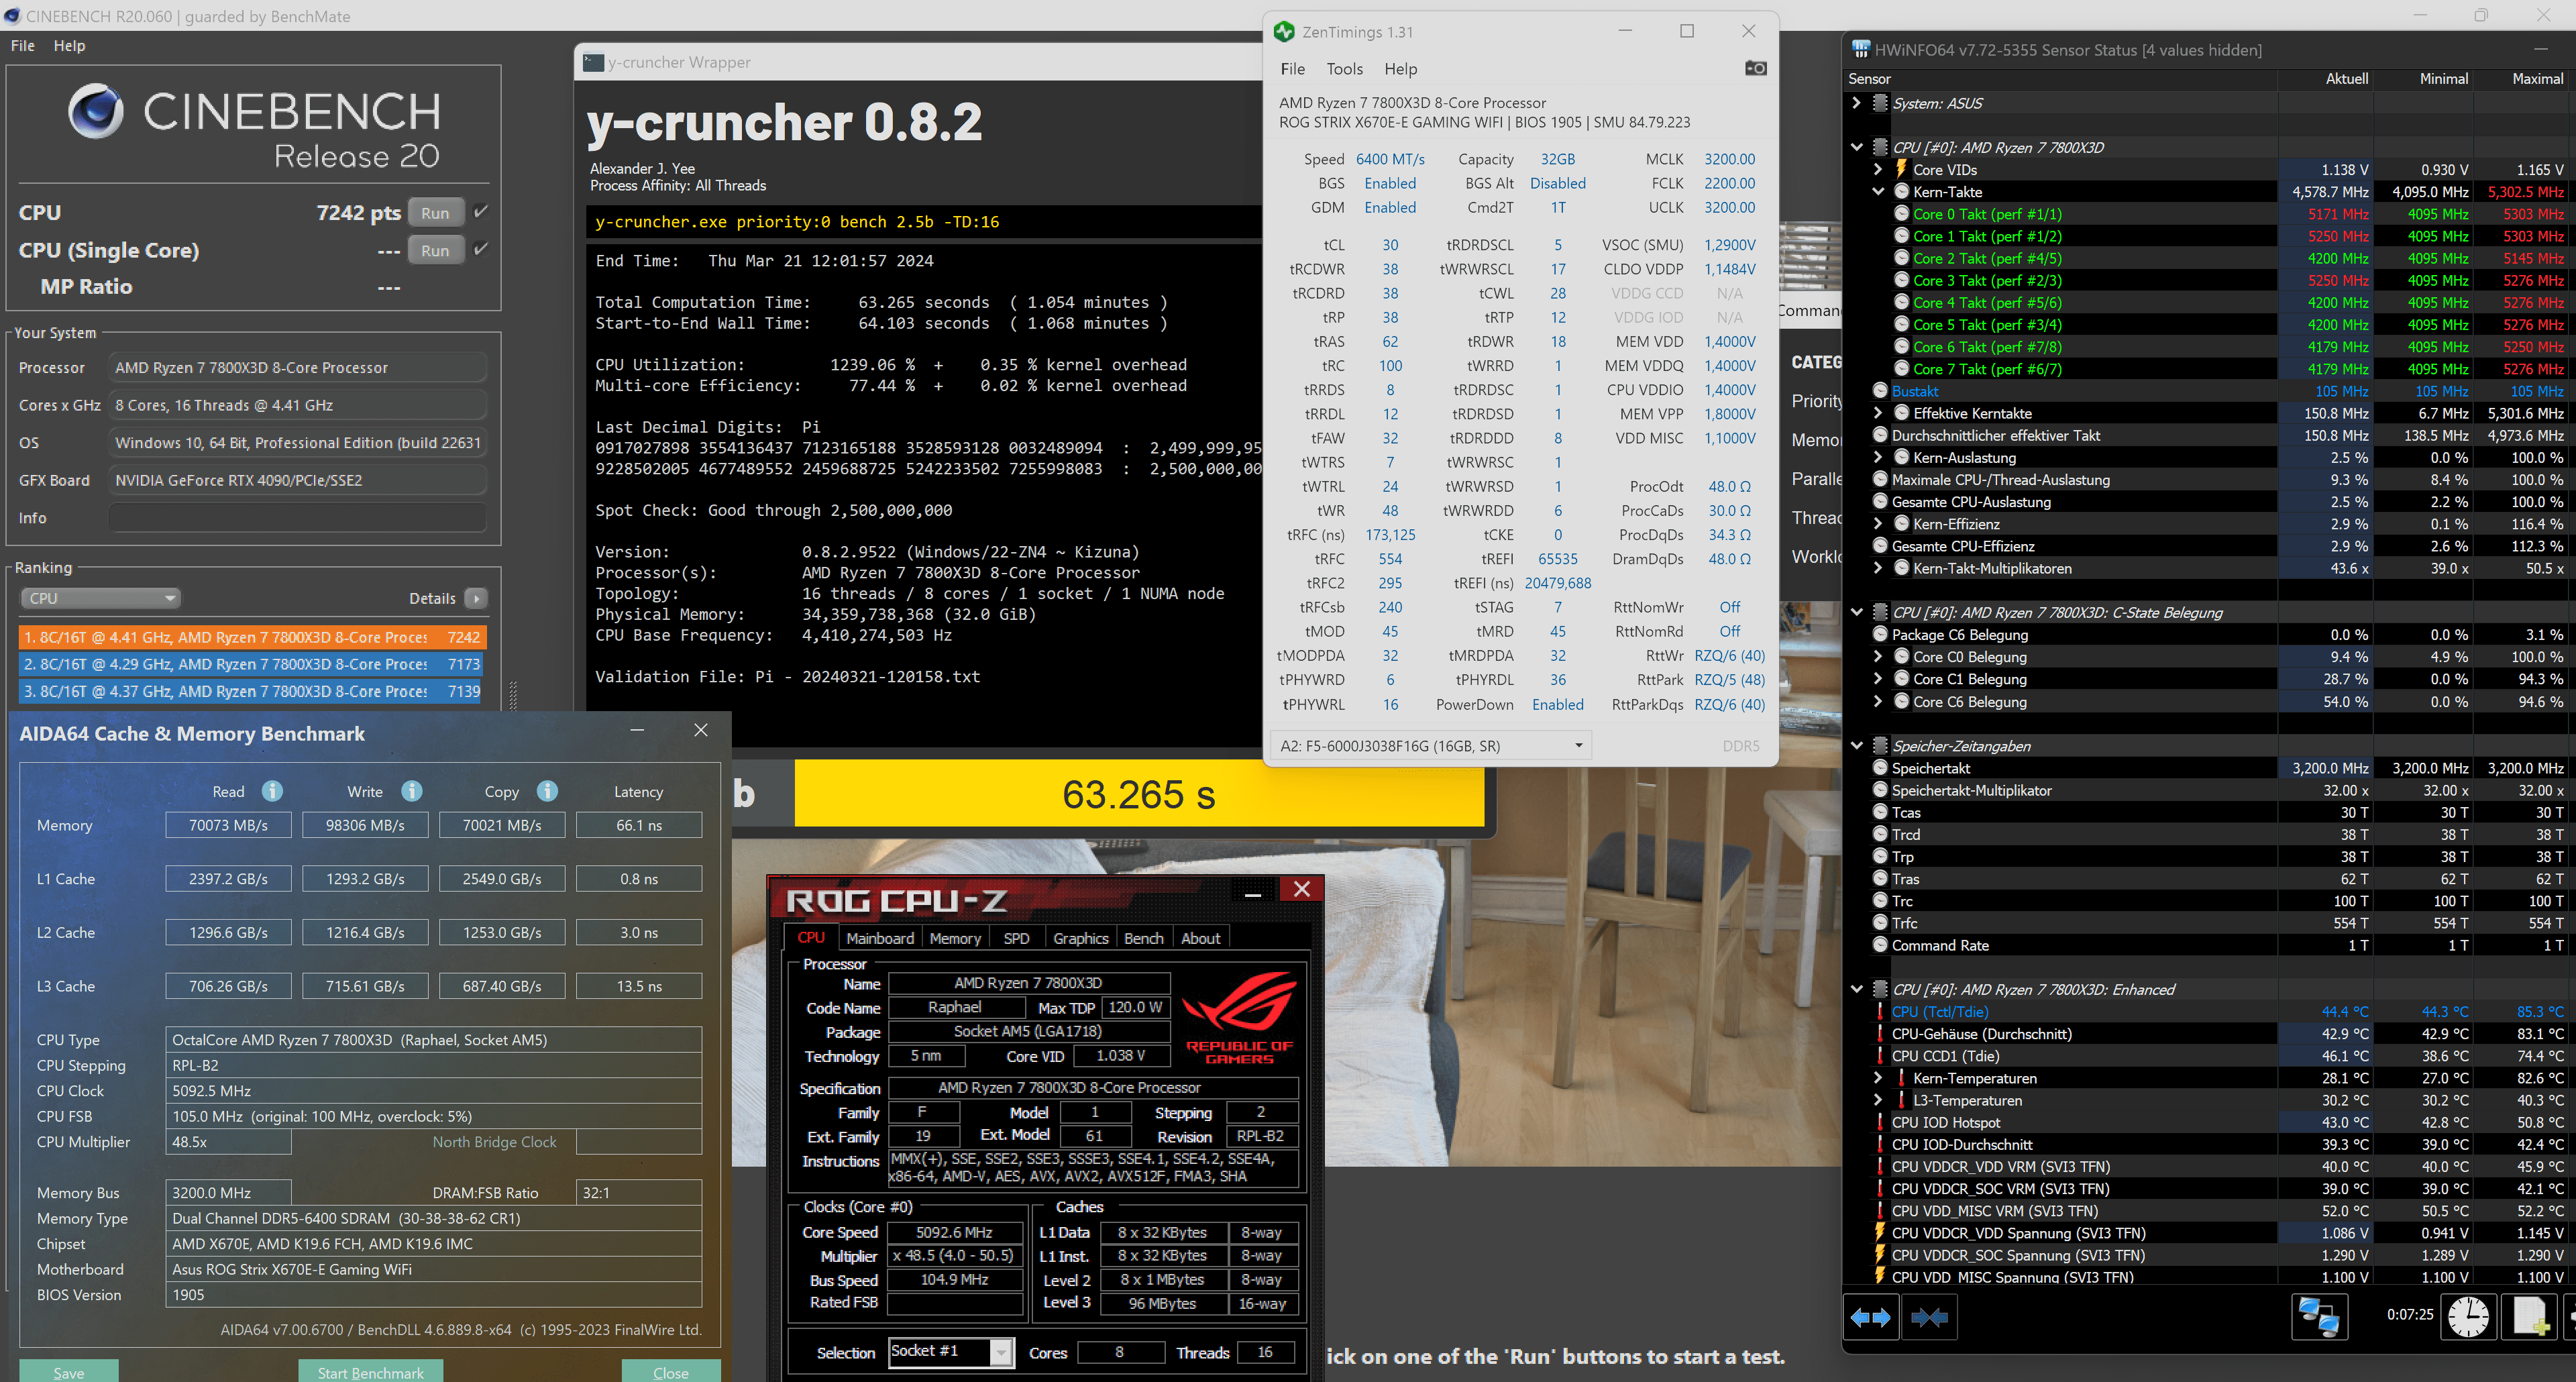This screenshot has width=2576, height=1382.
Task: Click the HWiNFO expand columns arrows icon
Action: pyautogui.click(x=1871, y=1317)
